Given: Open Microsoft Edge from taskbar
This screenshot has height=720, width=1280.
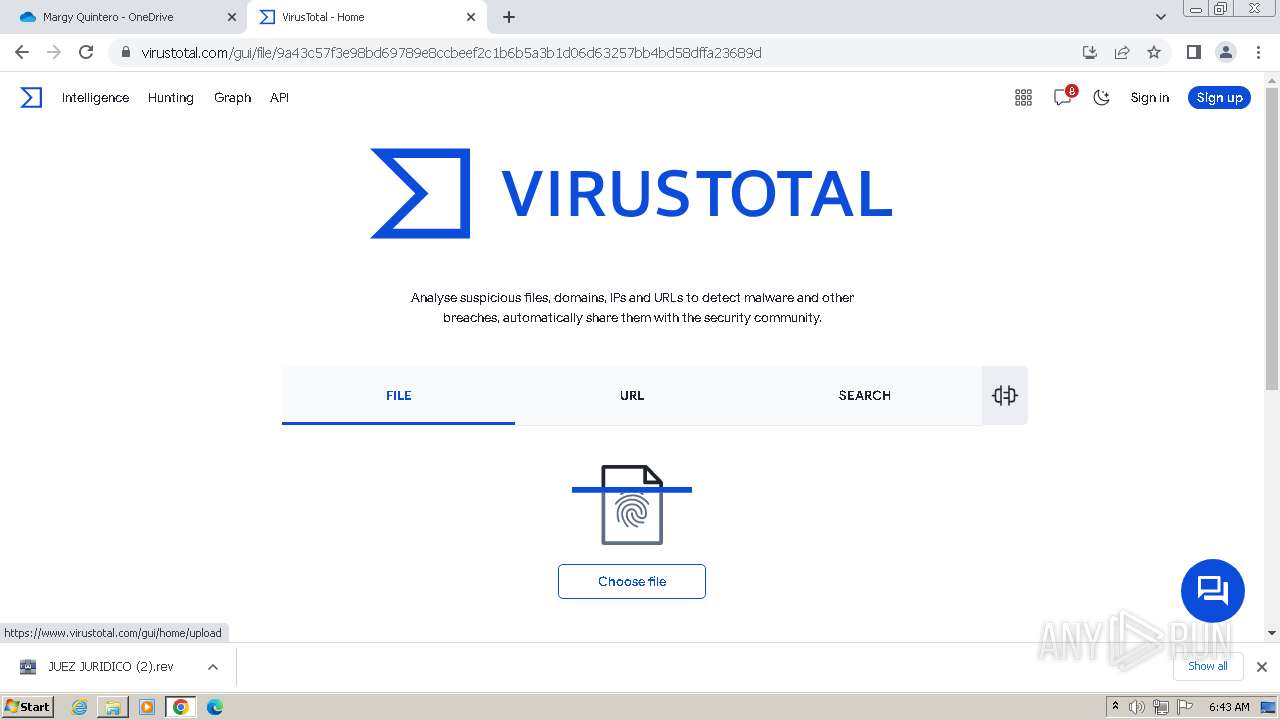Looking at the screenshot, I should tap(215, 707).
